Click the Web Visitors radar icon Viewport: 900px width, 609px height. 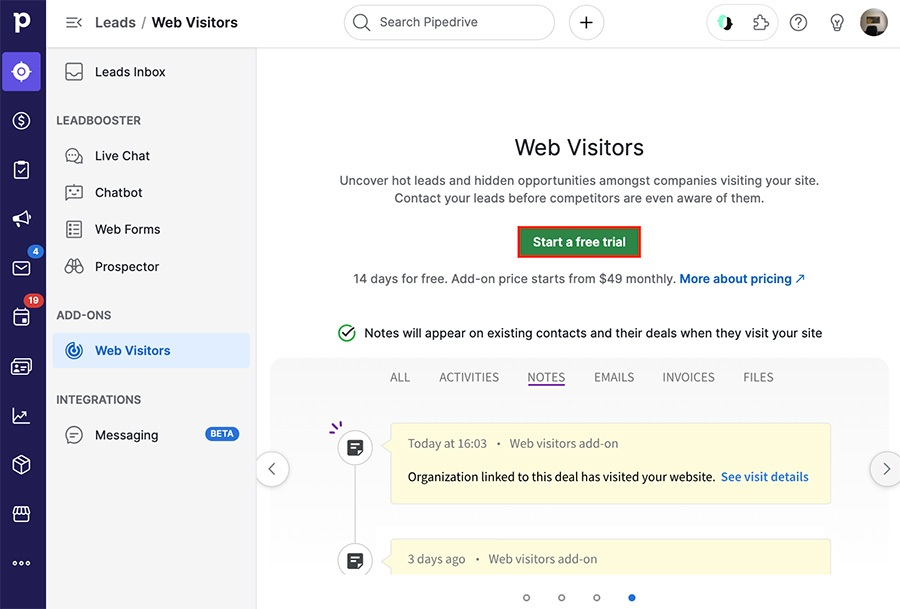74,350
